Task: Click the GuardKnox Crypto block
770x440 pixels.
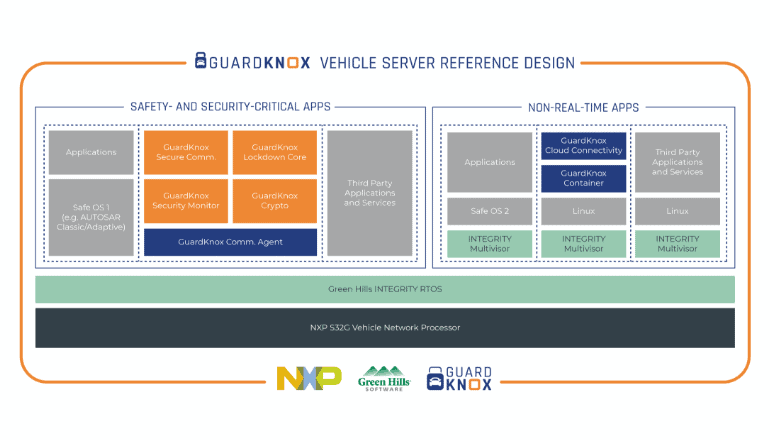Action: (x=275, y=201)
